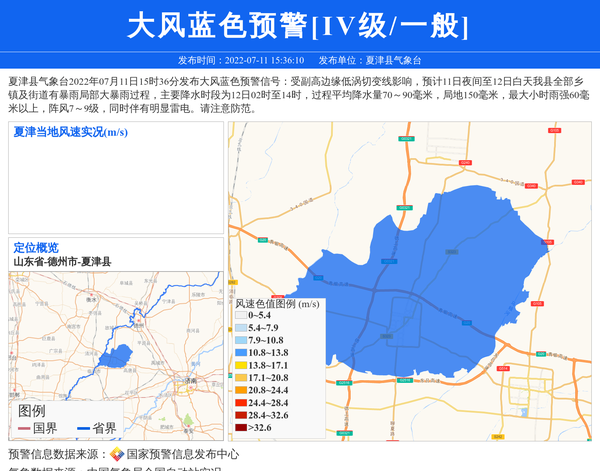Select the 24.4~28.4 red legend swatch

click(x=240, y=403)
